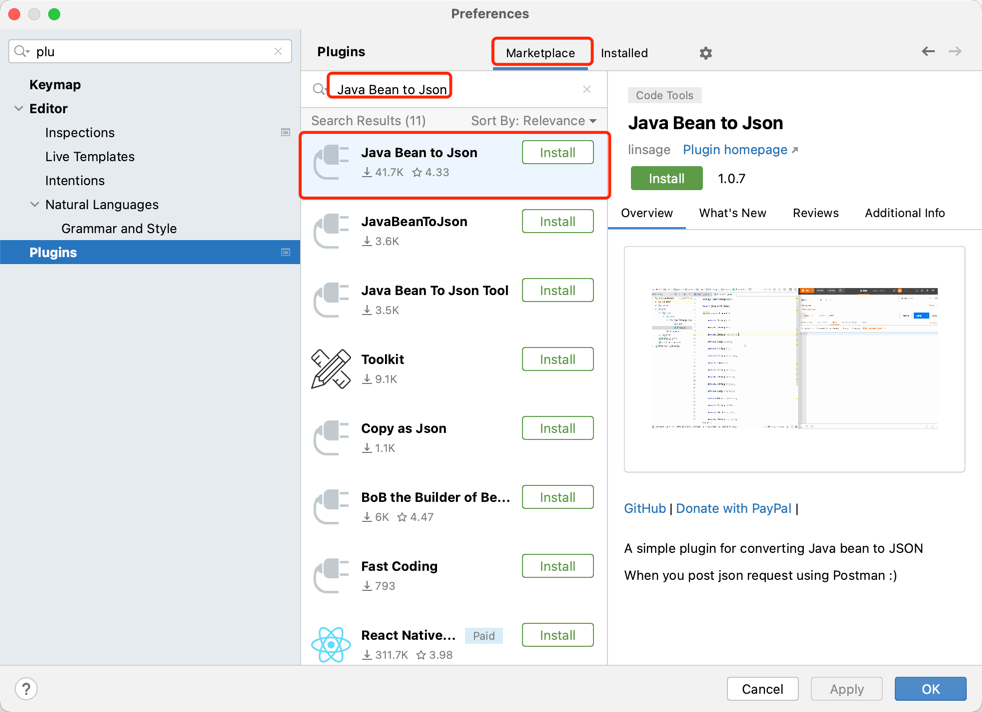Viewport: 982px width, 712px height.
Task: Click the Apply button
Action: coord(846,689)
